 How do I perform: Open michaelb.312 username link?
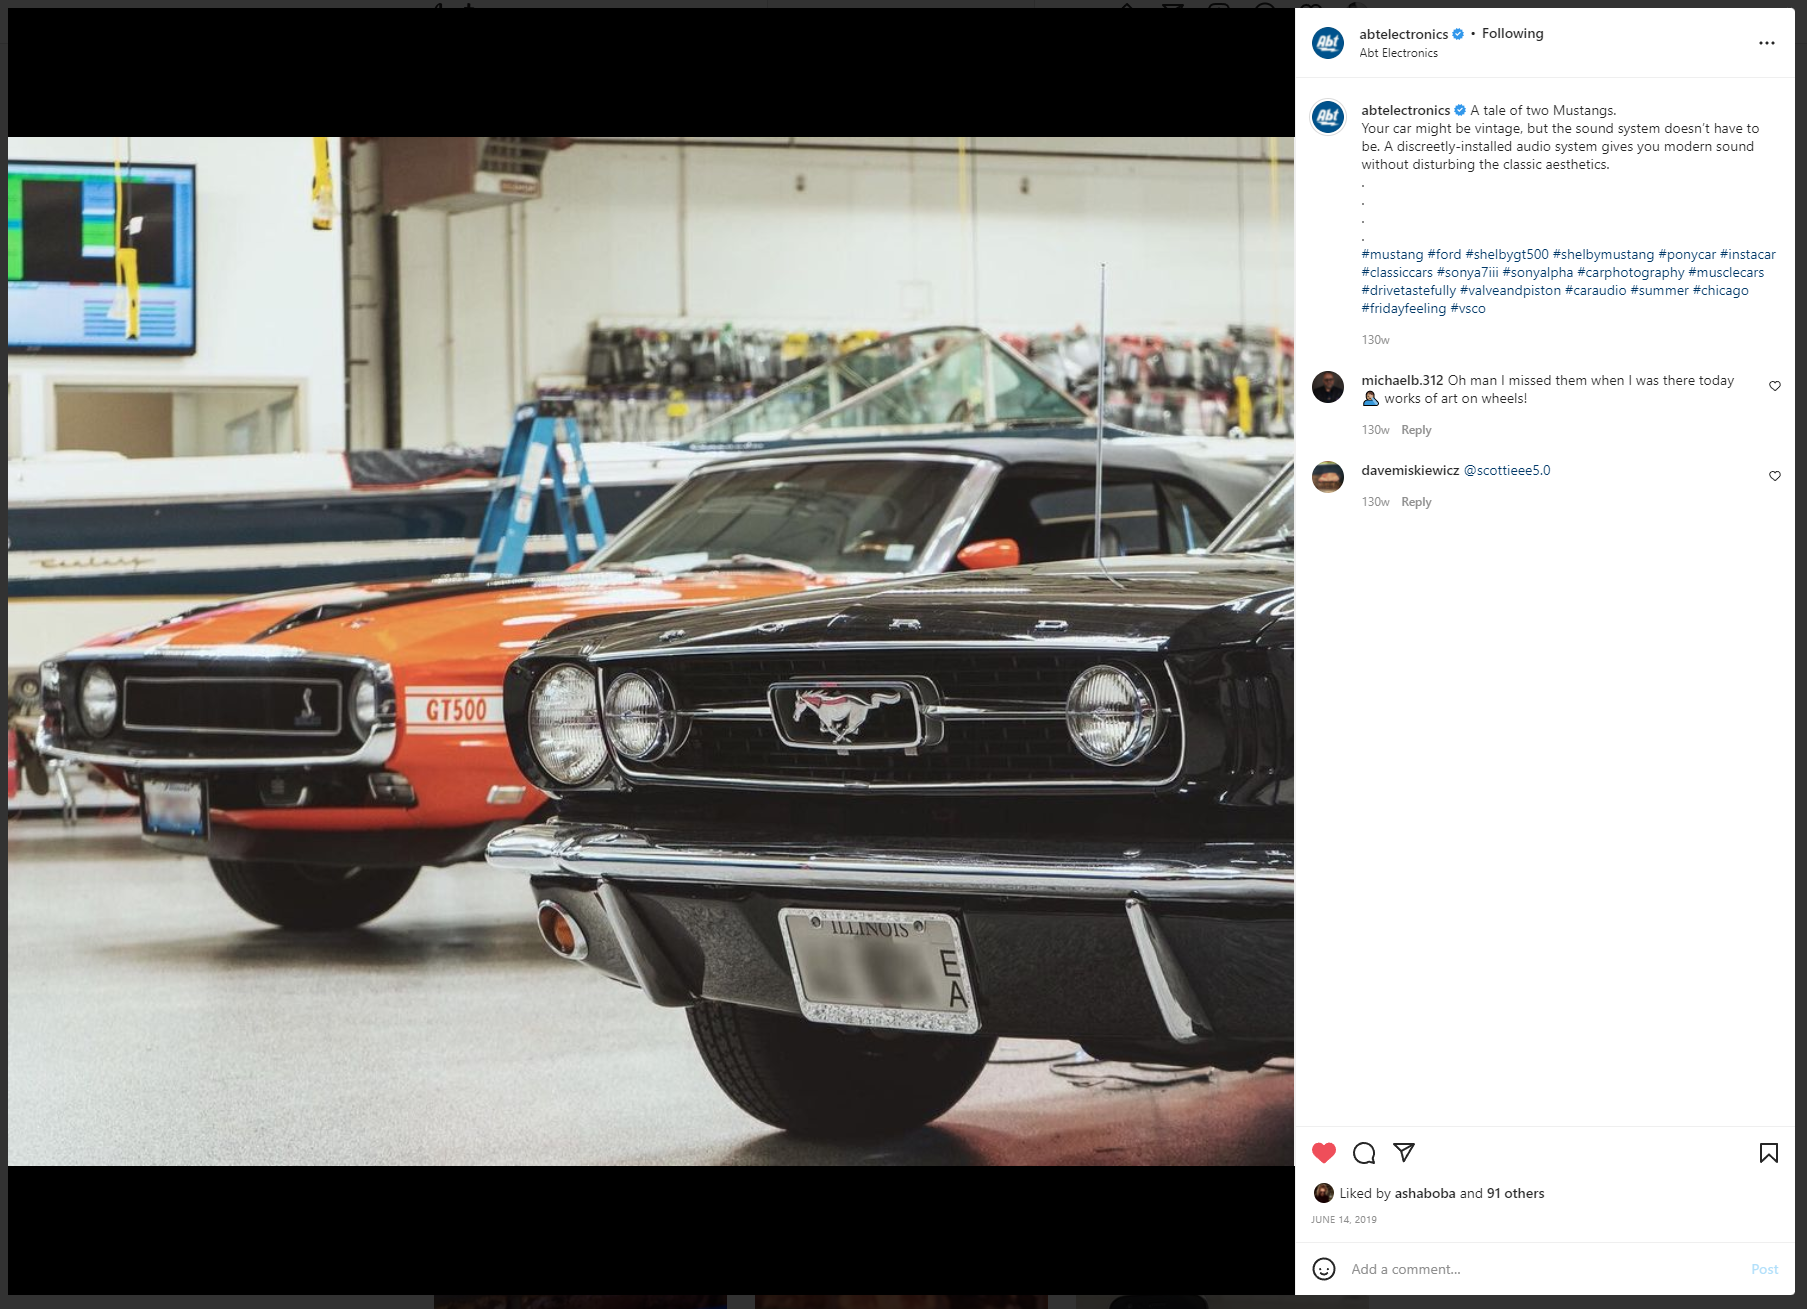(1402, 380)
